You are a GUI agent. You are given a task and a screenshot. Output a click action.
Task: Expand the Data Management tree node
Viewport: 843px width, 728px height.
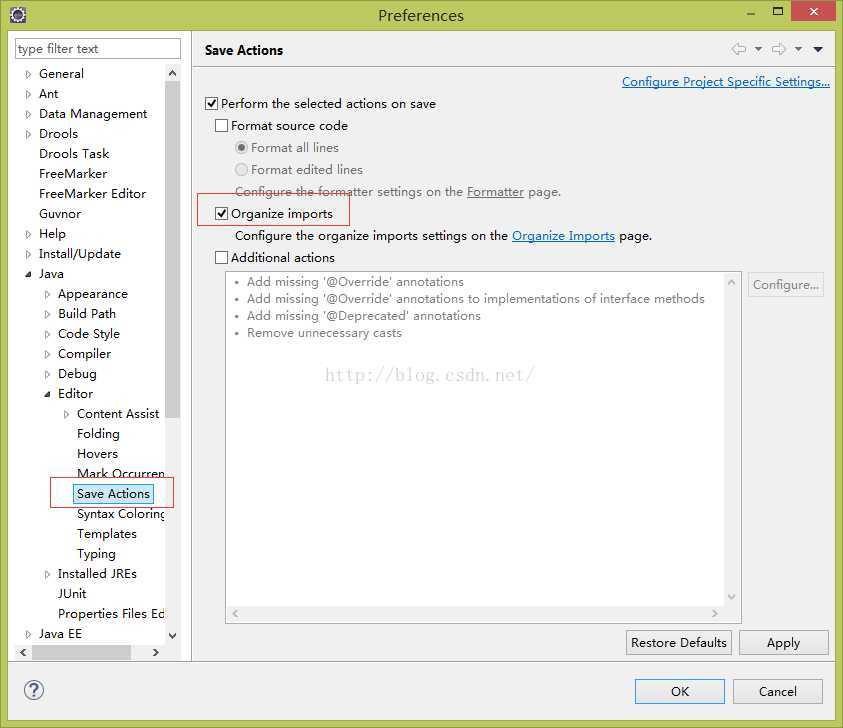pyautogui.click(x=28, y=114)
